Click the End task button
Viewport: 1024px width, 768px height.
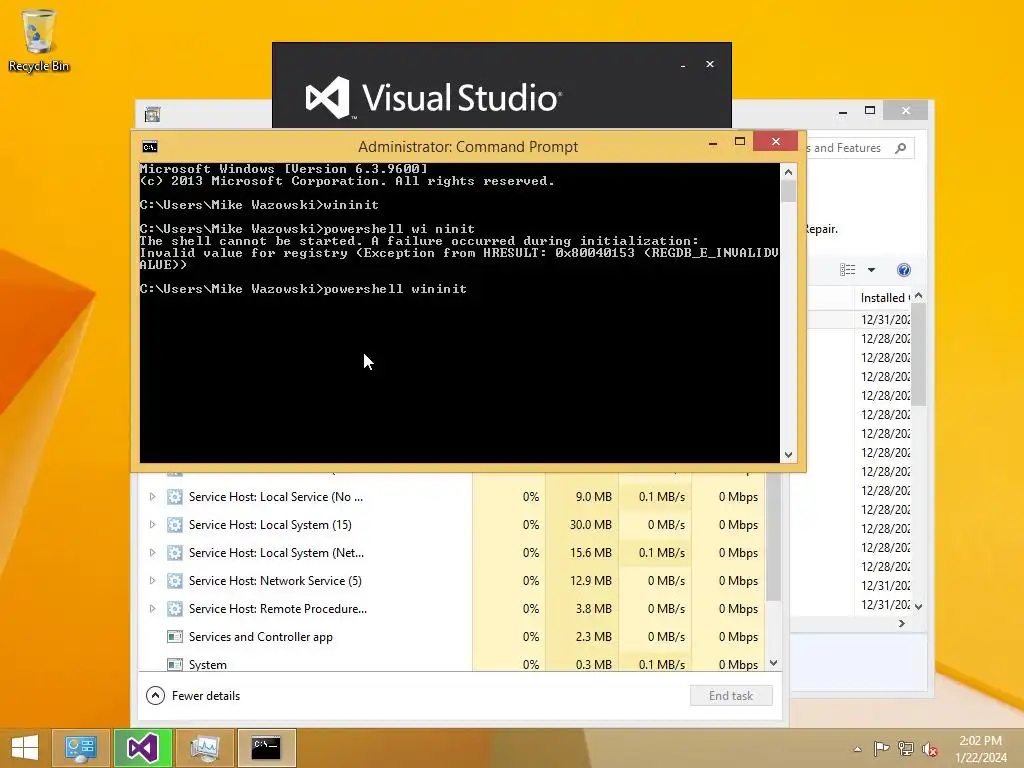pos(731,696)
